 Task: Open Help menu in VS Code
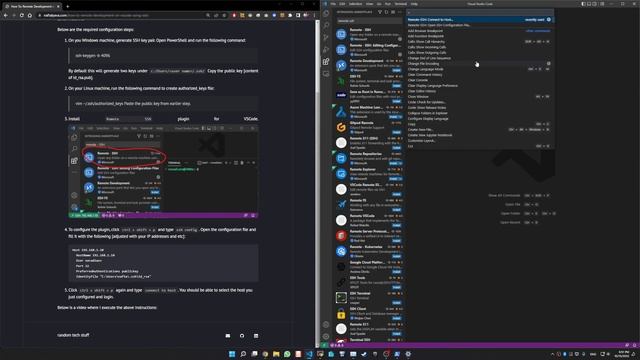click(x=414, y=4)
